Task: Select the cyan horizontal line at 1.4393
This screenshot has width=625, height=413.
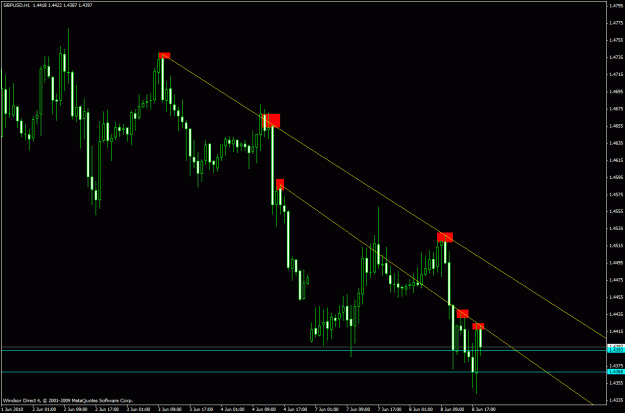Action: pyautogui.click(x=303, y=350)
